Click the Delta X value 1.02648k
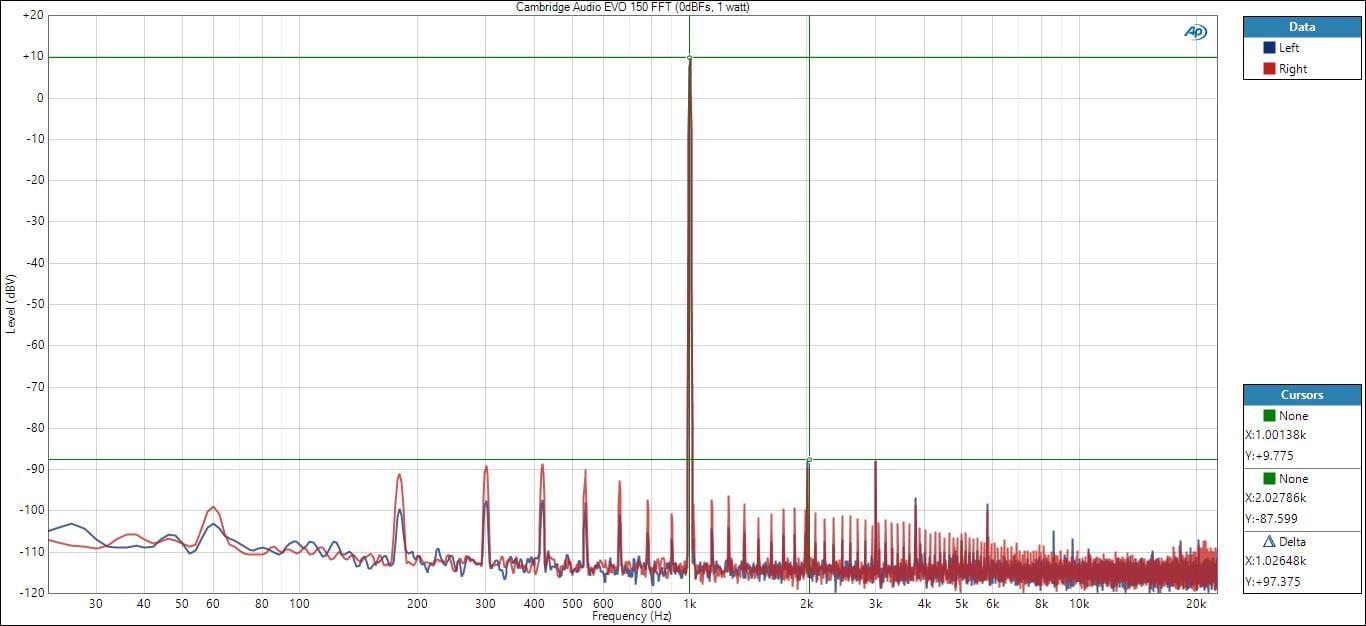The width and height of the screenshot is (1366, 626). (1275, 561)
